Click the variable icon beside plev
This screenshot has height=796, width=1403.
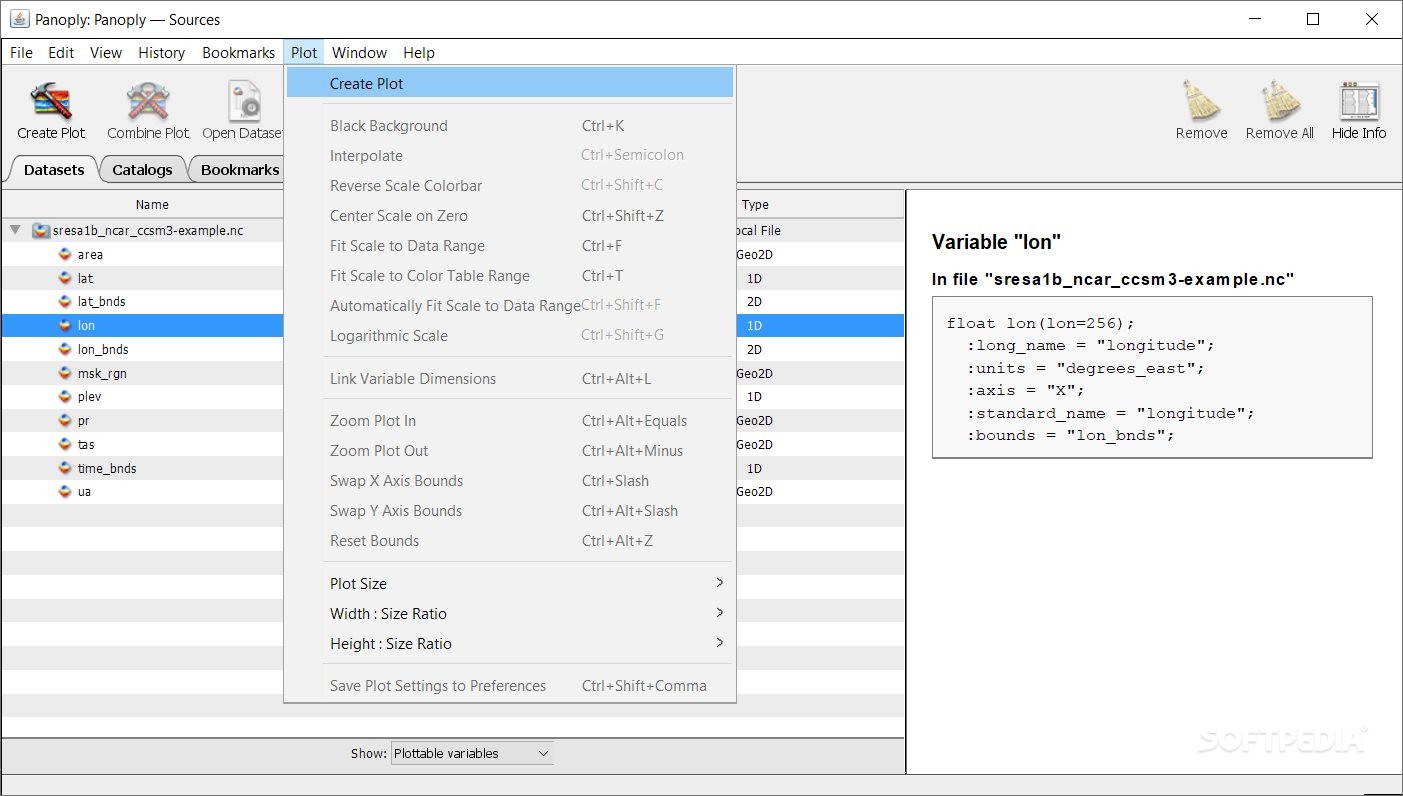coord(66,397)
